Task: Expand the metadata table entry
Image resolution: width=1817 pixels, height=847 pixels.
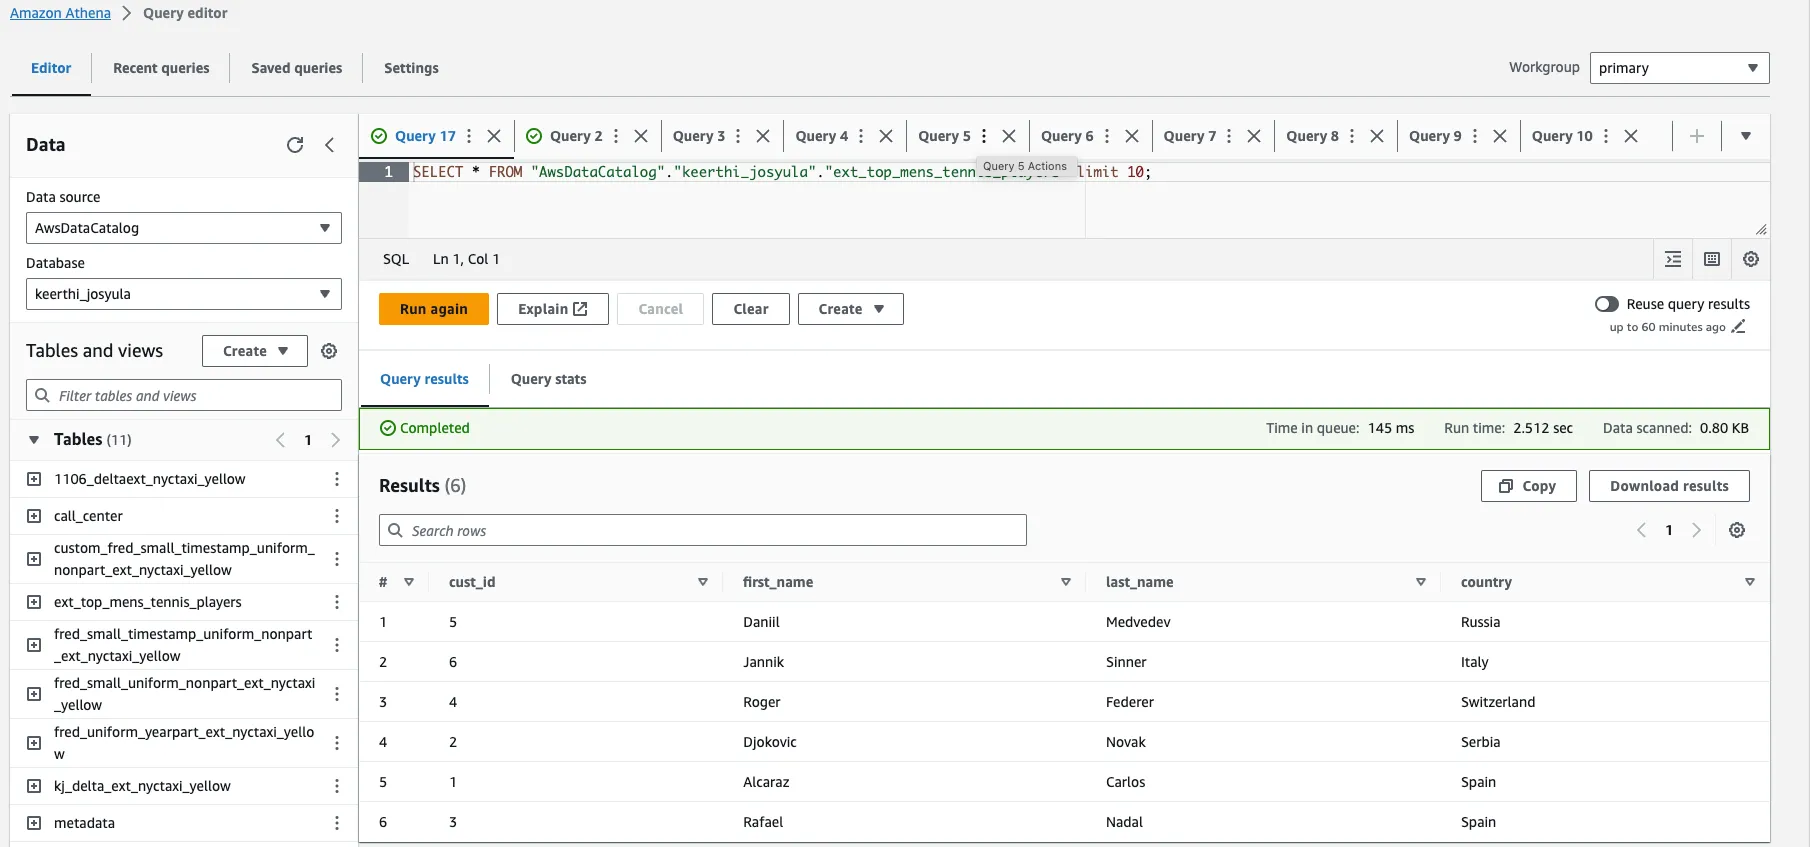Action: point(34,823)
